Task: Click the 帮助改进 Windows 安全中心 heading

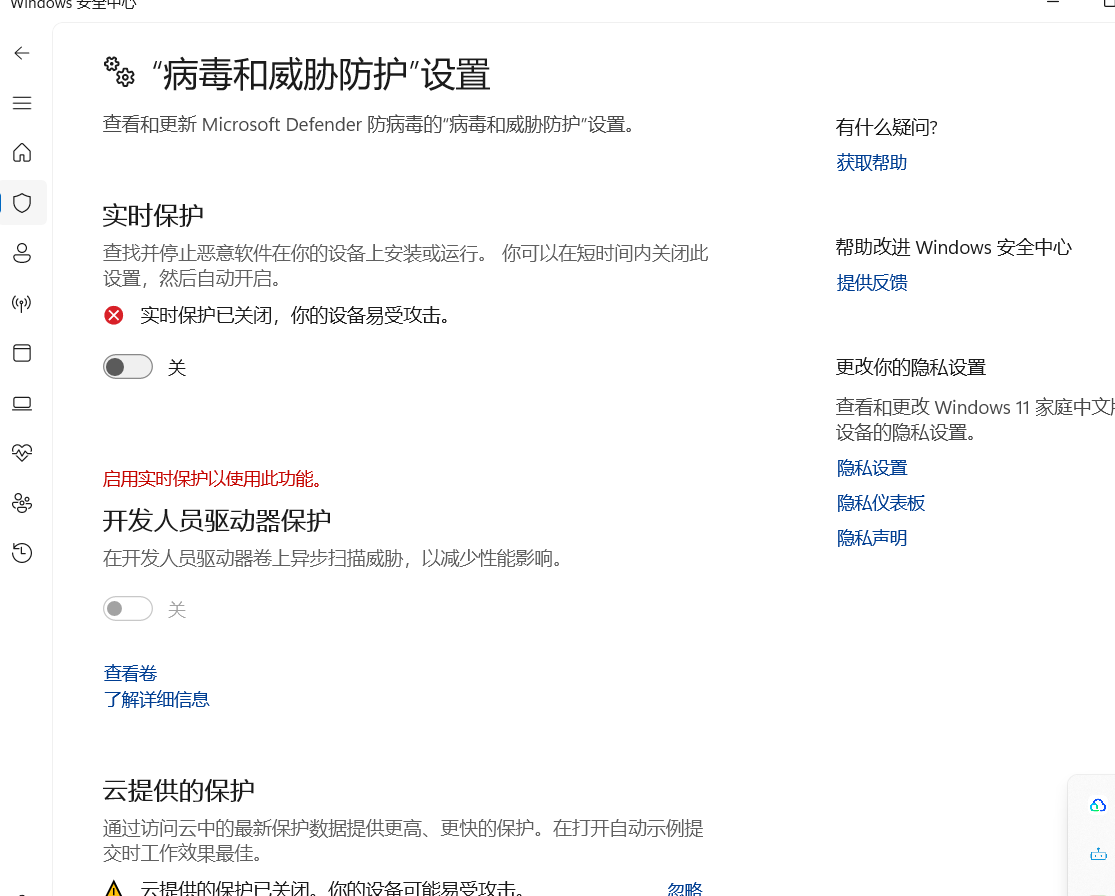Action: [x=954, y=247]
